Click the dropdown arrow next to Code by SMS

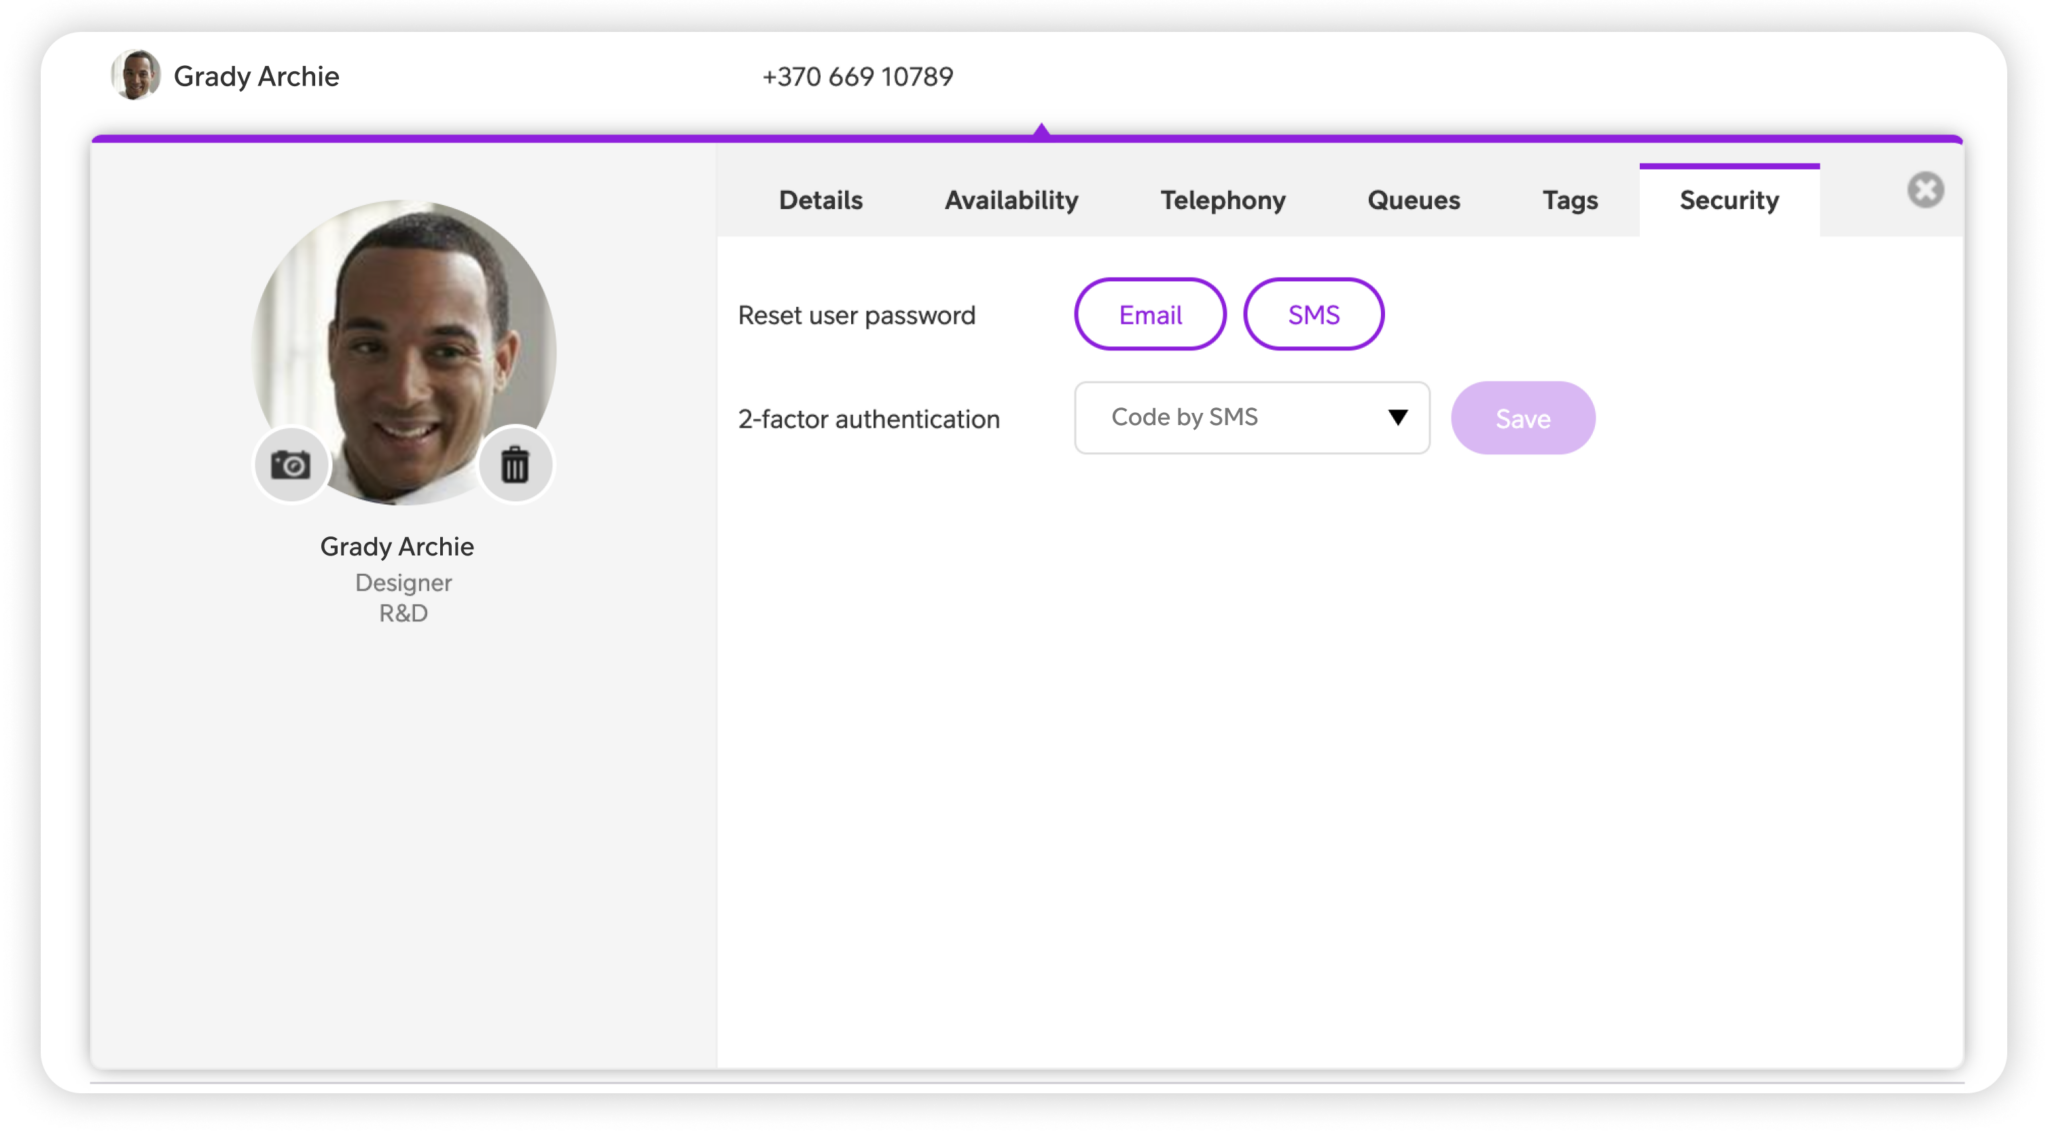point(1399,418)
